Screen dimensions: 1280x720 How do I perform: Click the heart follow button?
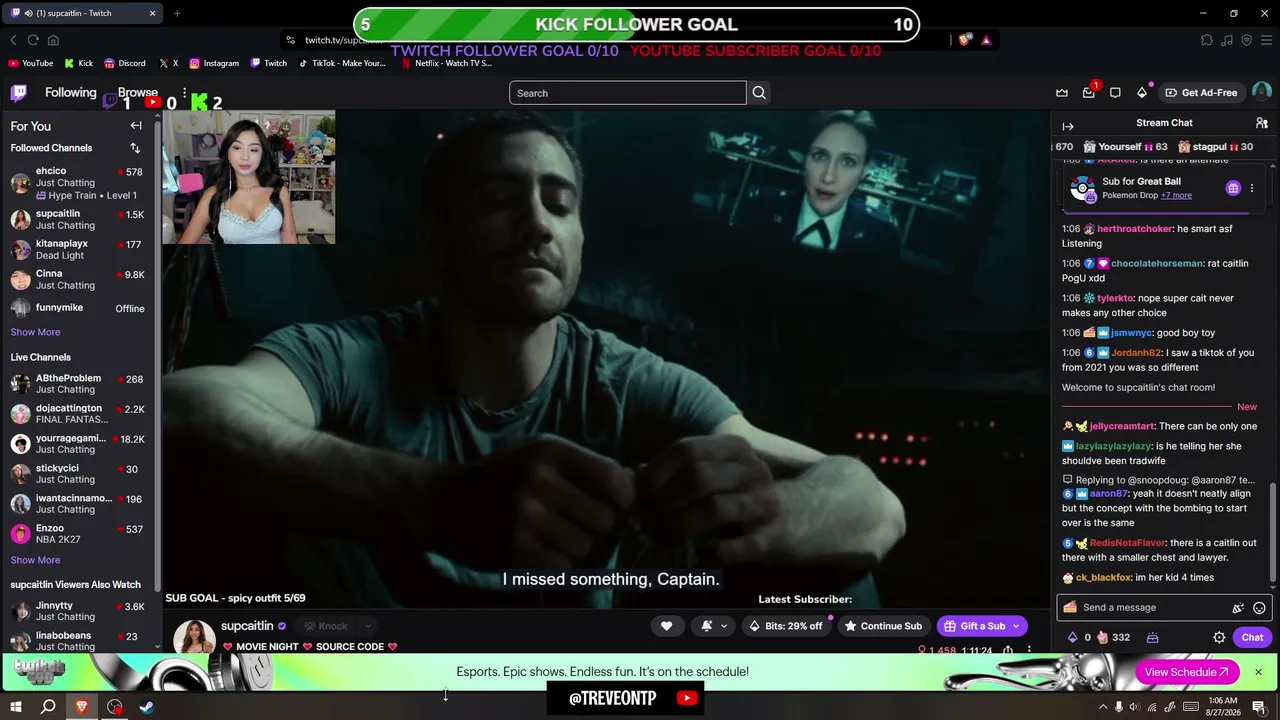(667, 626)
